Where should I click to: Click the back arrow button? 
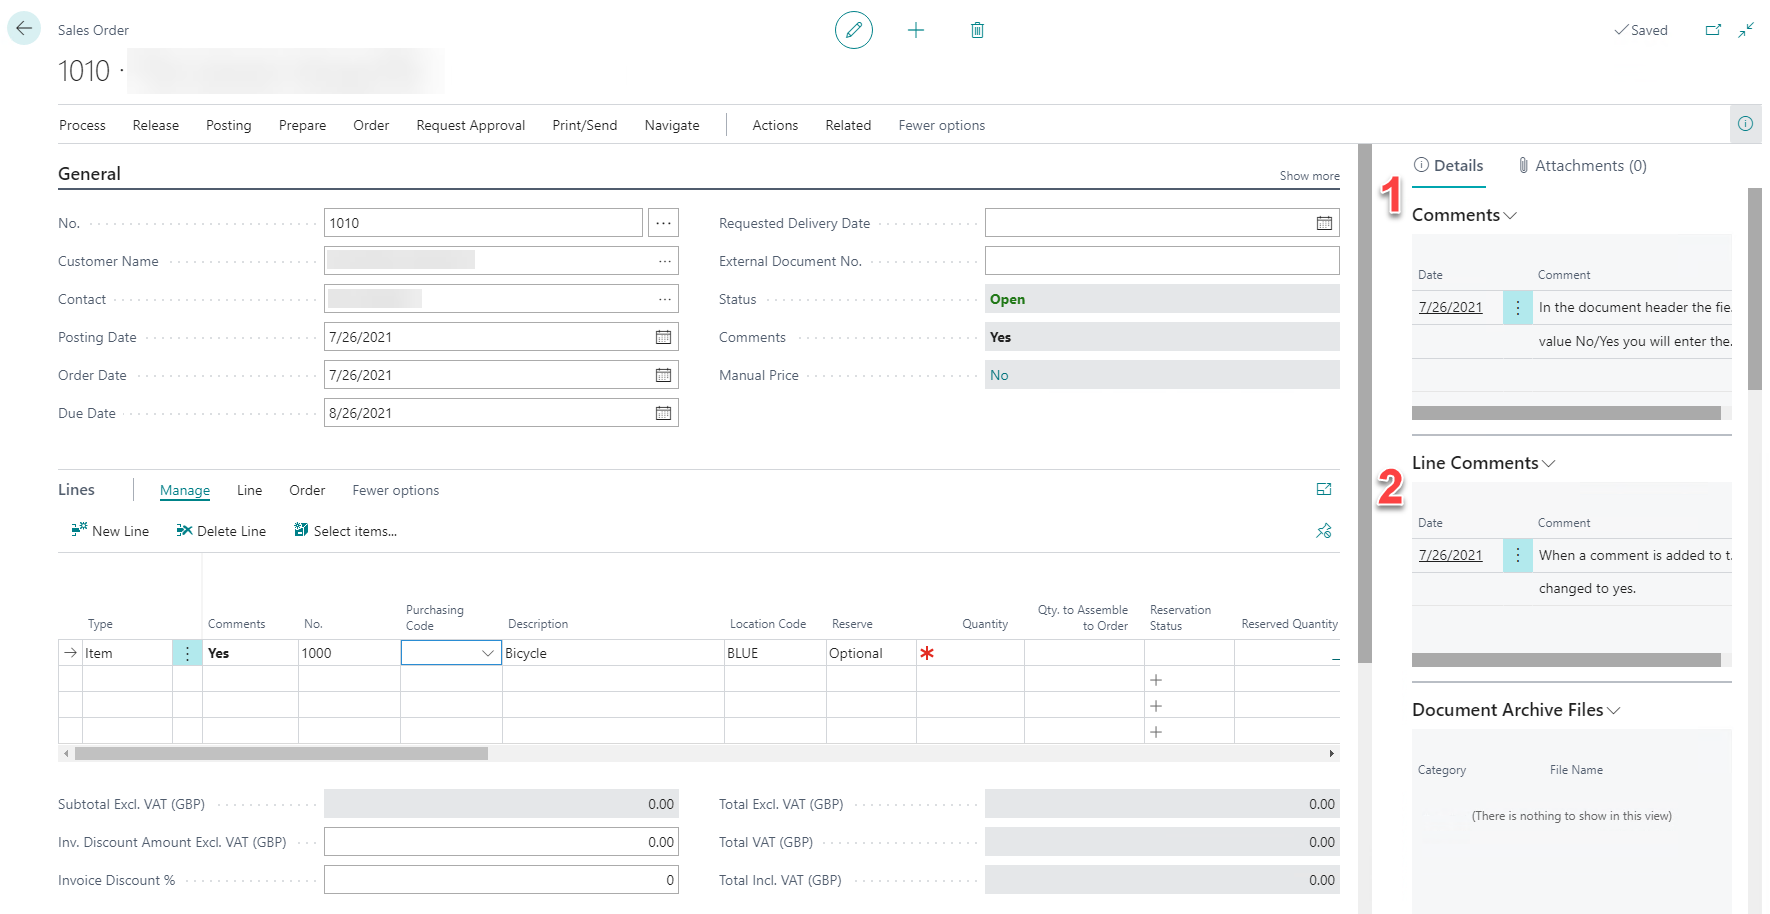pos(24,29)
